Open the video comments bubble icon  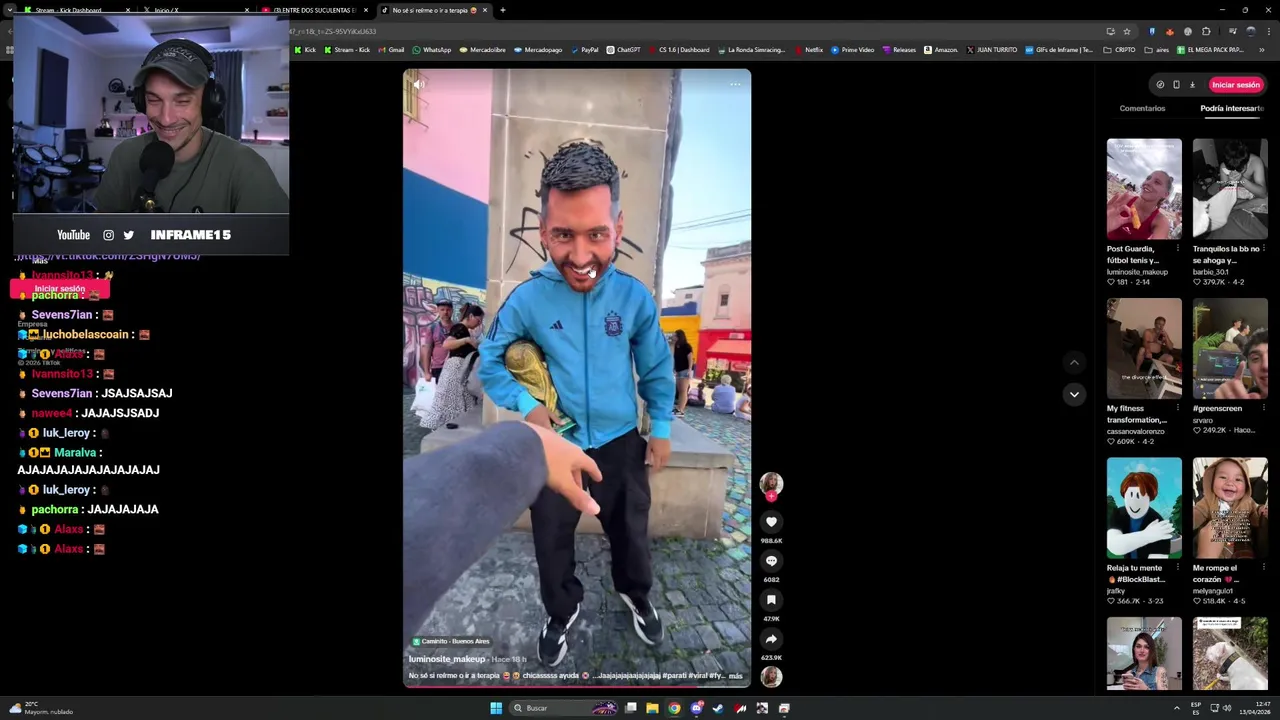771,560
